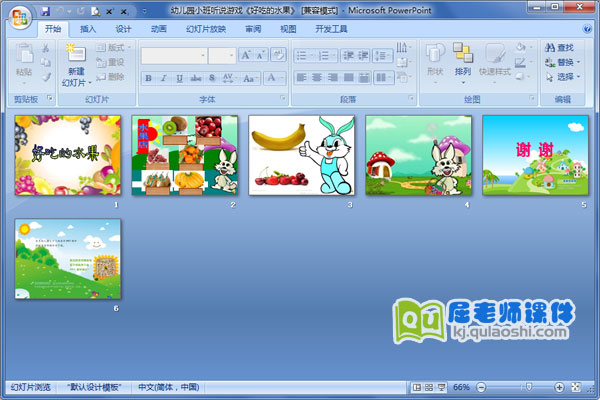Open the font name combo box
The height and width of the screenshot is (400, 600).
click(x=174, y=56)
